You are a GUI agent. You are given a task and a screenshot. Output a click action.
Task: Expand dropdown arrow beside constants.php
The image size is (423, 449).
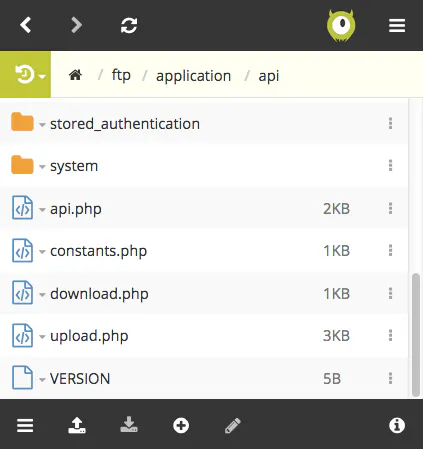click(42, 252)
